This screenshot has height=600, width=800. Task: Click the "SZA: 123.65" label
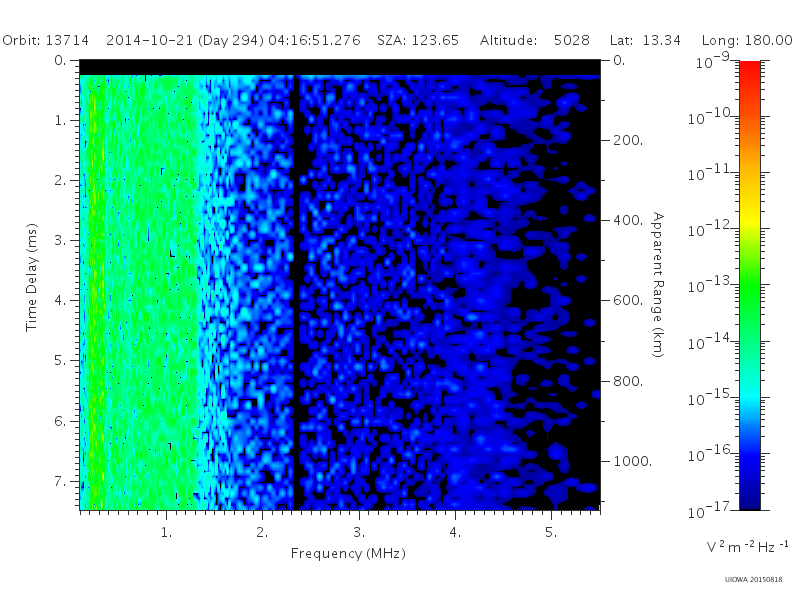tap(418, 40)
